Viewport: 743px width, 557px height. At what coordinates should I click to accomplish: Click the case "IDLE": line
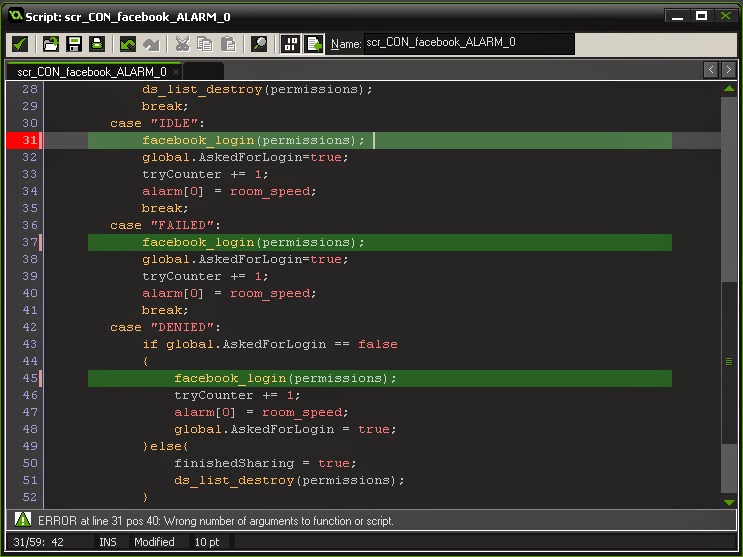tap(157, 123)
